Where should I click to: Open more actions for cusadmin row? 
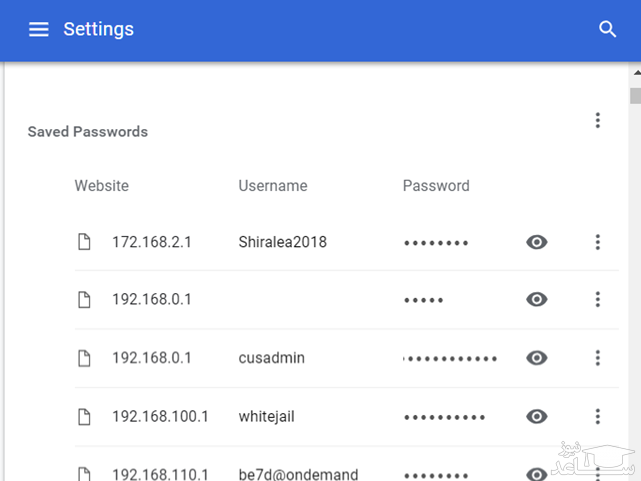pos(597,358)
